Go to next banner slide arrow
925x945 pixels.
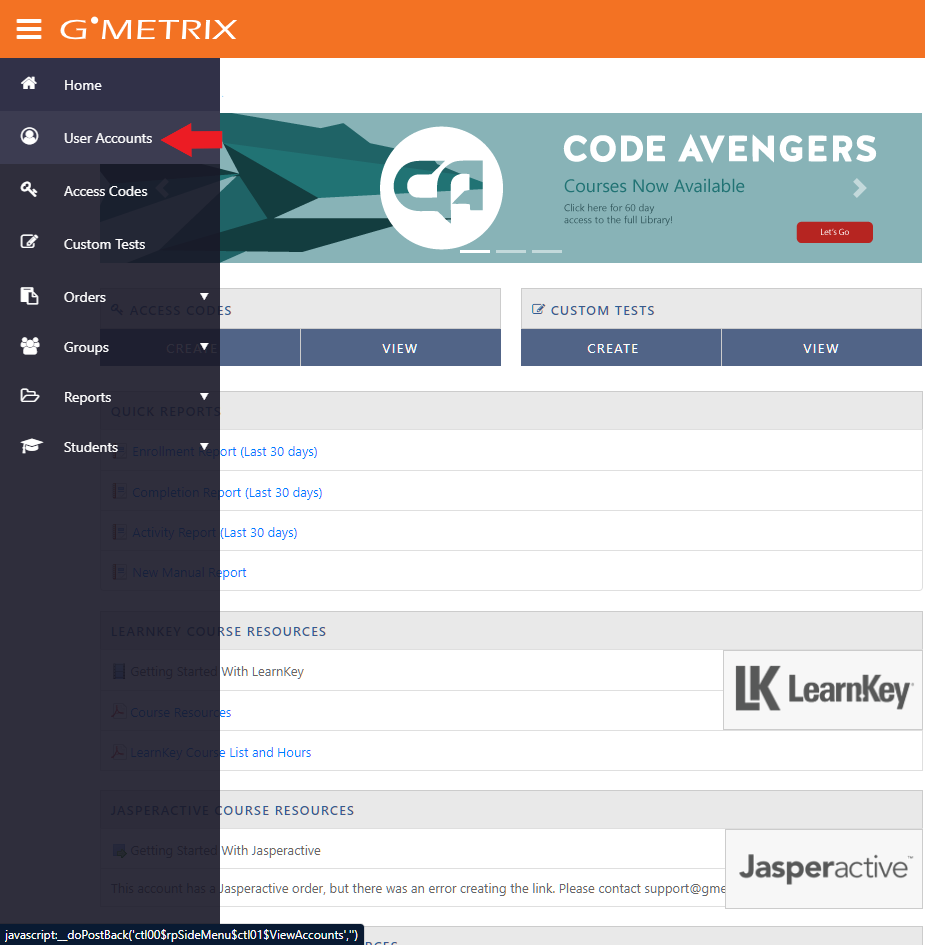(x=860, y=188)
